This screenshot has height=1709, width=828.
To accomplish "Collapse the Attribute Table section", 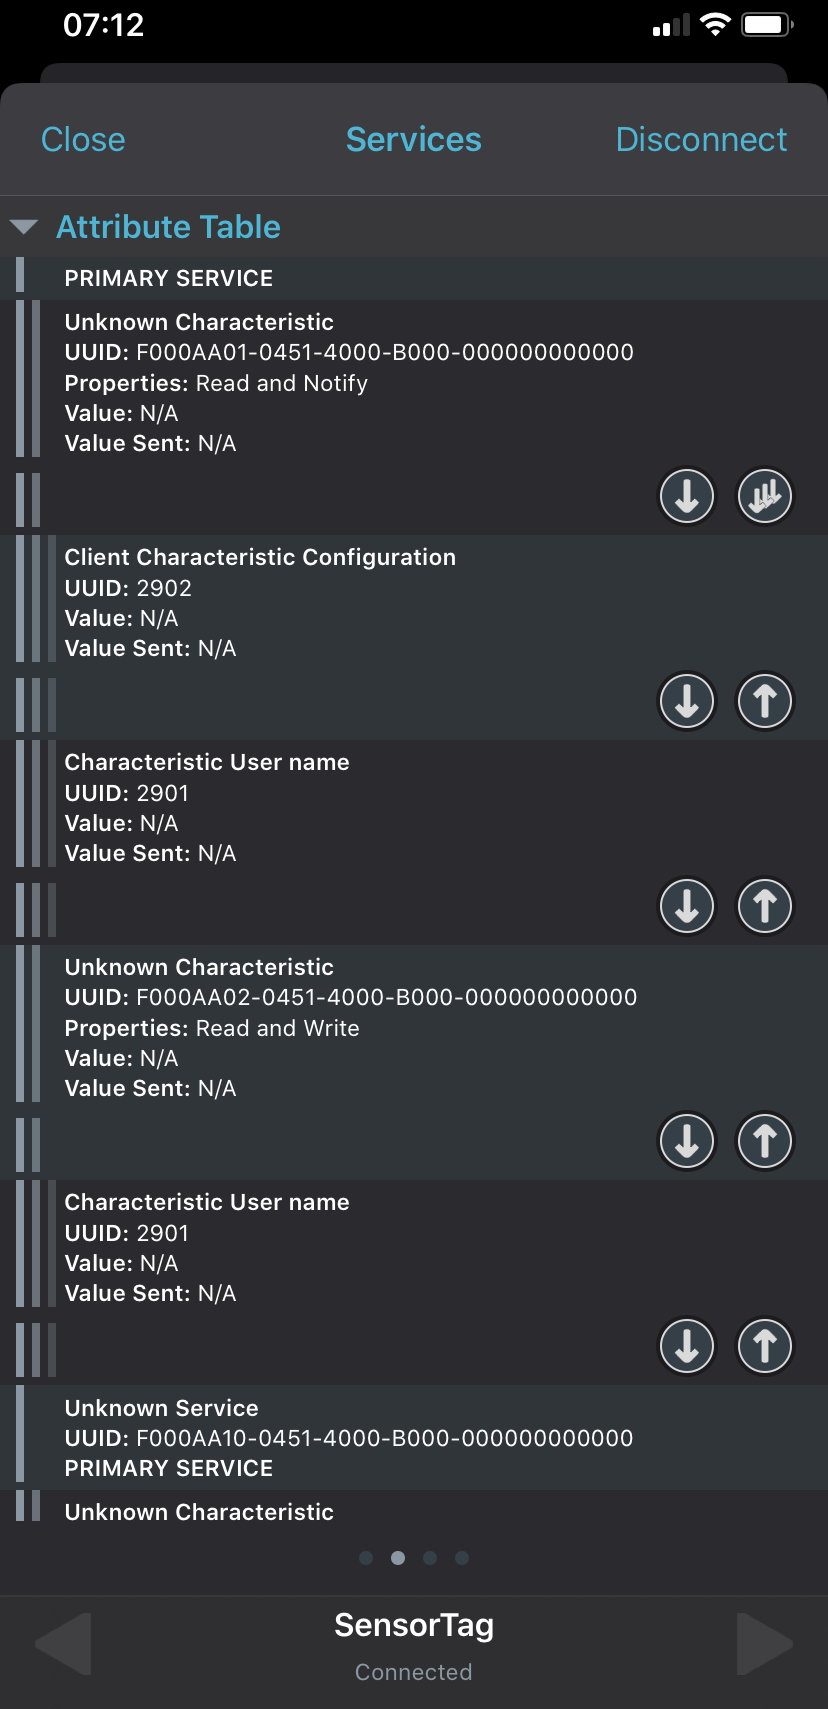I will click(x=24, y=227).
